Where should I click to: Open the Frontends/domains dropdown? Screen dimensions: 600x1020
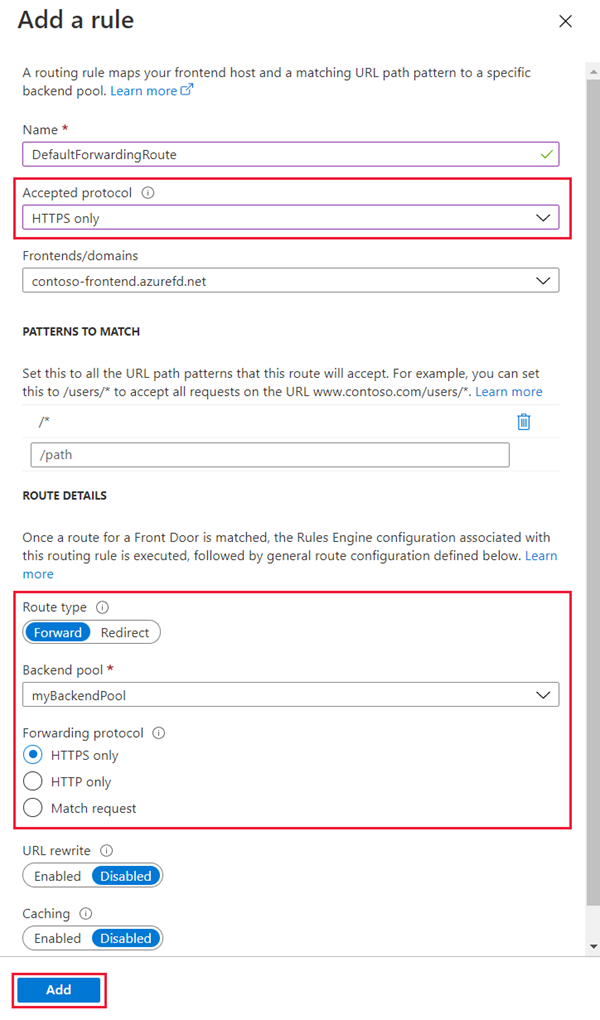pos(543,280)
